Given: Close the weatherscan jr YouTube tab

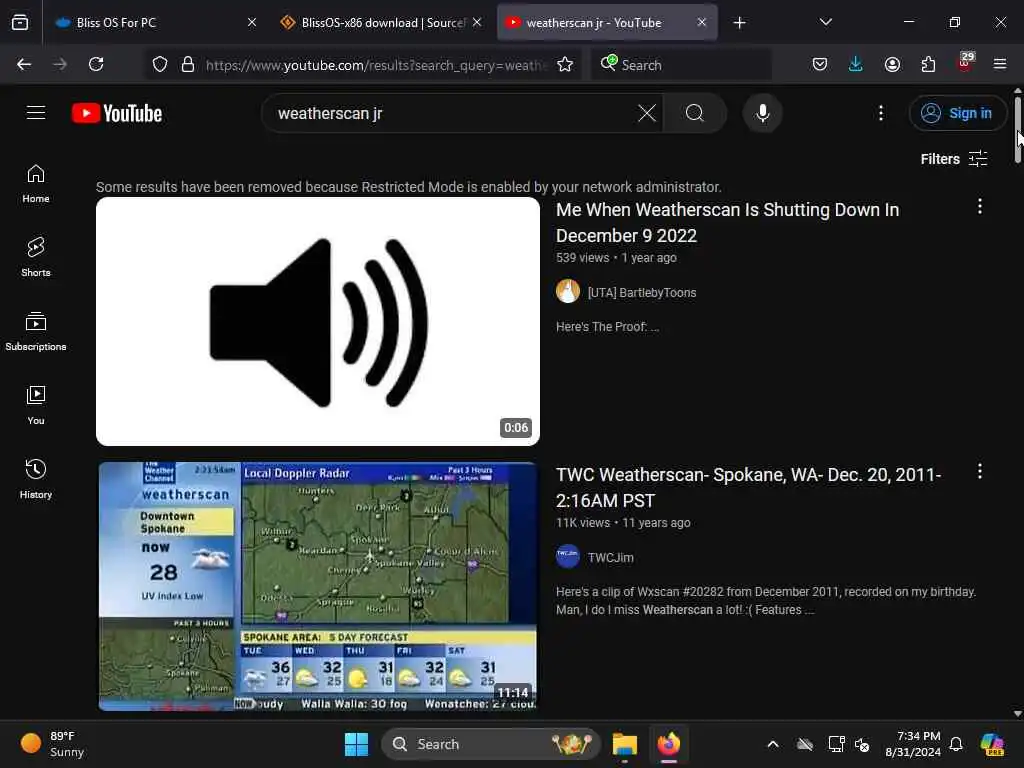Looking at the screenshot, I should 701,22.
